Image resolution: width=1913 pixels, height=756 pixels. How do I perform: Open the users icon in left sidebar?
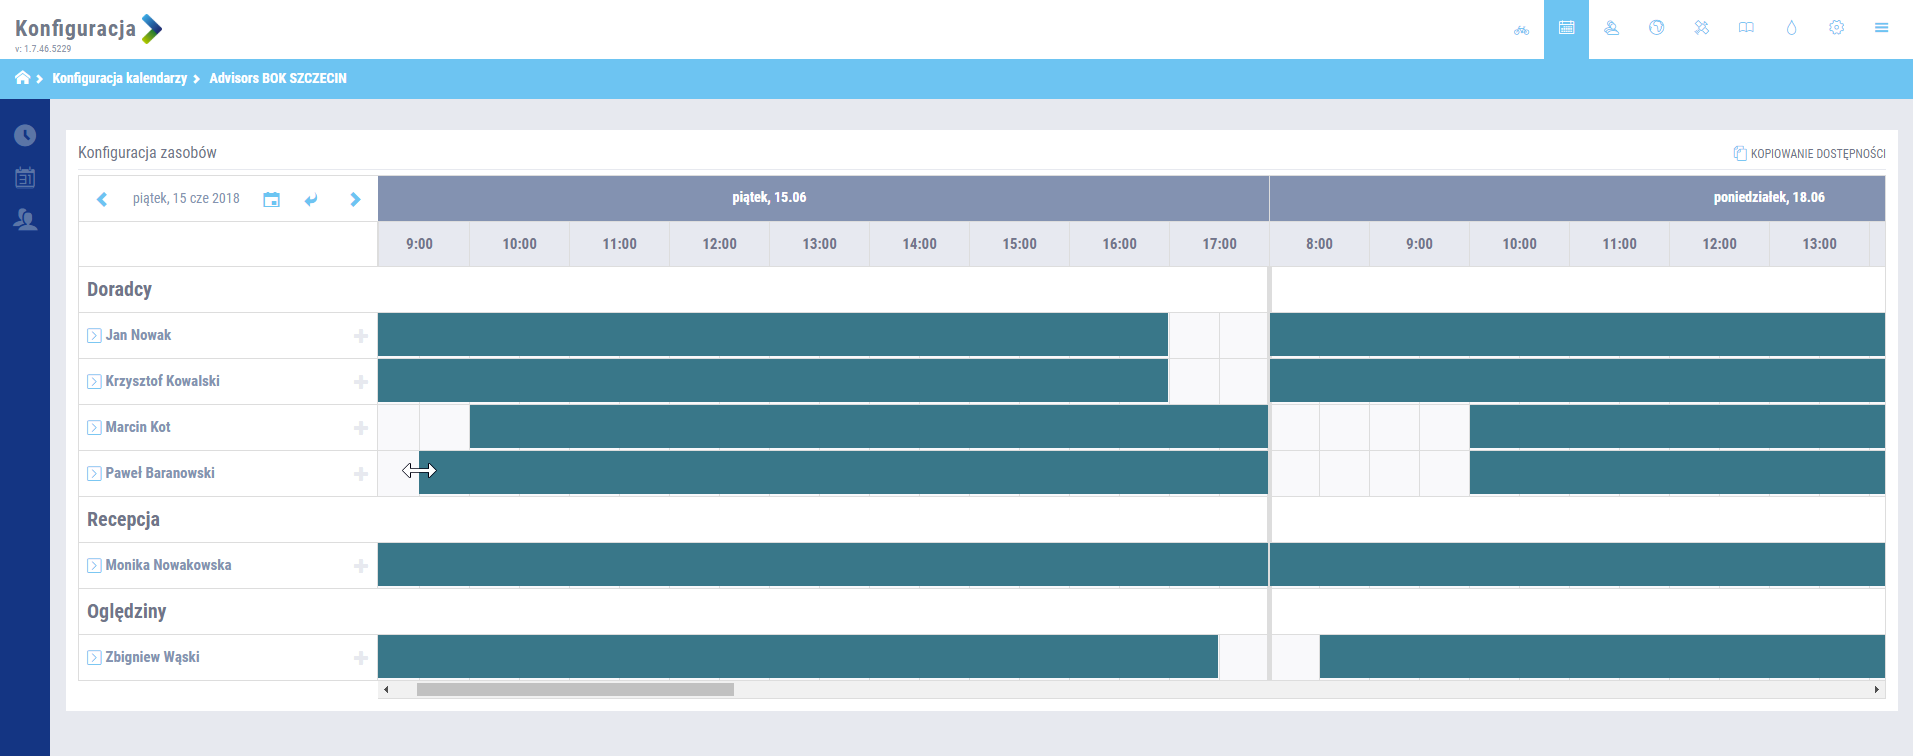(25, 220)
